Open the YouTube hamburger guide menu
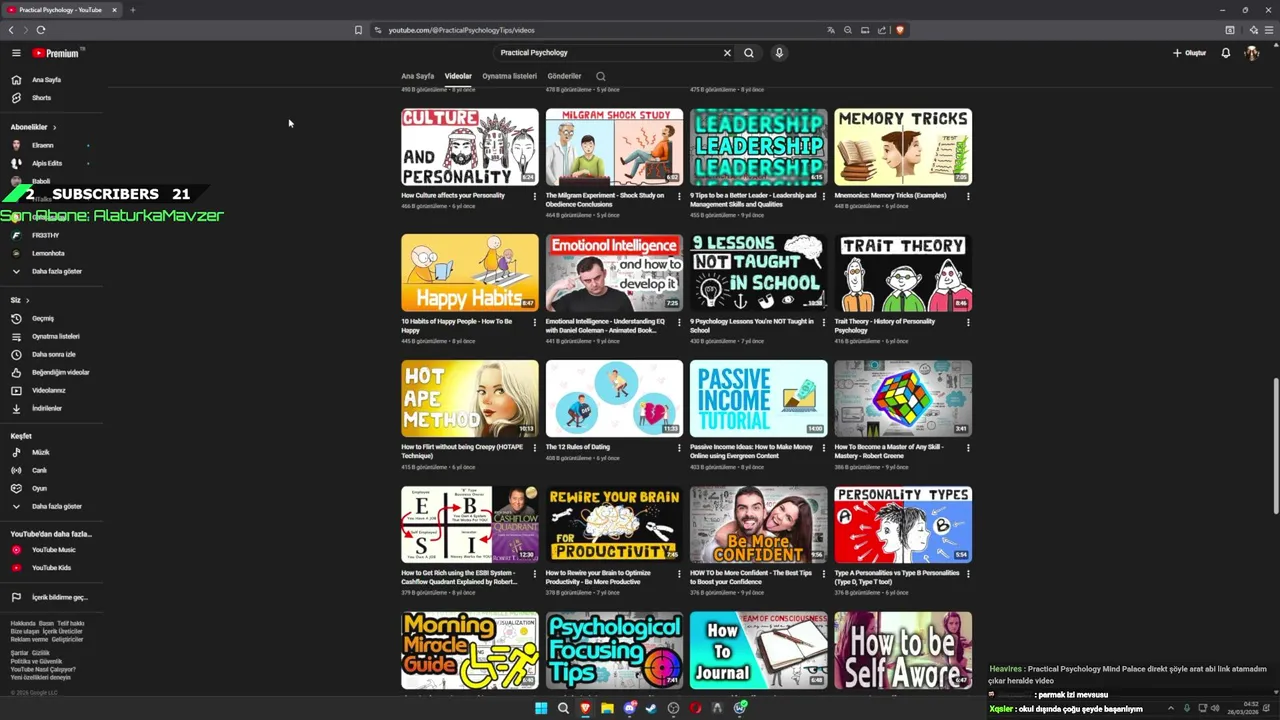 [16, 53]
